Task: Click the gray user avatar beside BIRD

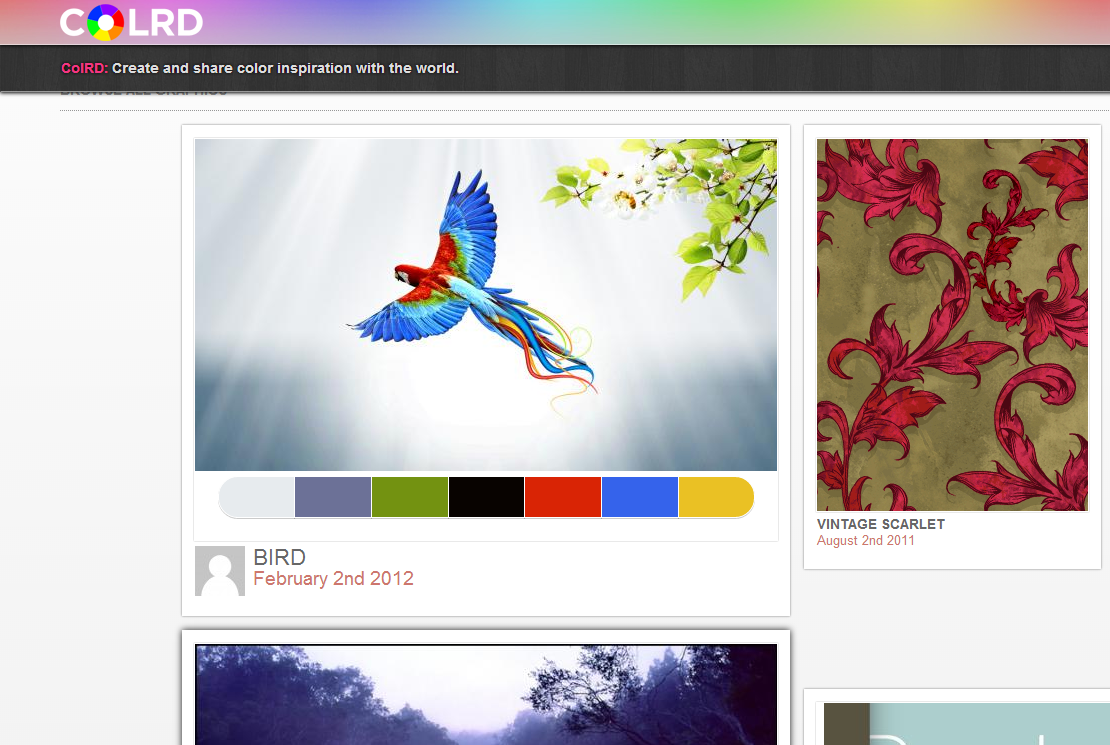Action: [220, 571]
